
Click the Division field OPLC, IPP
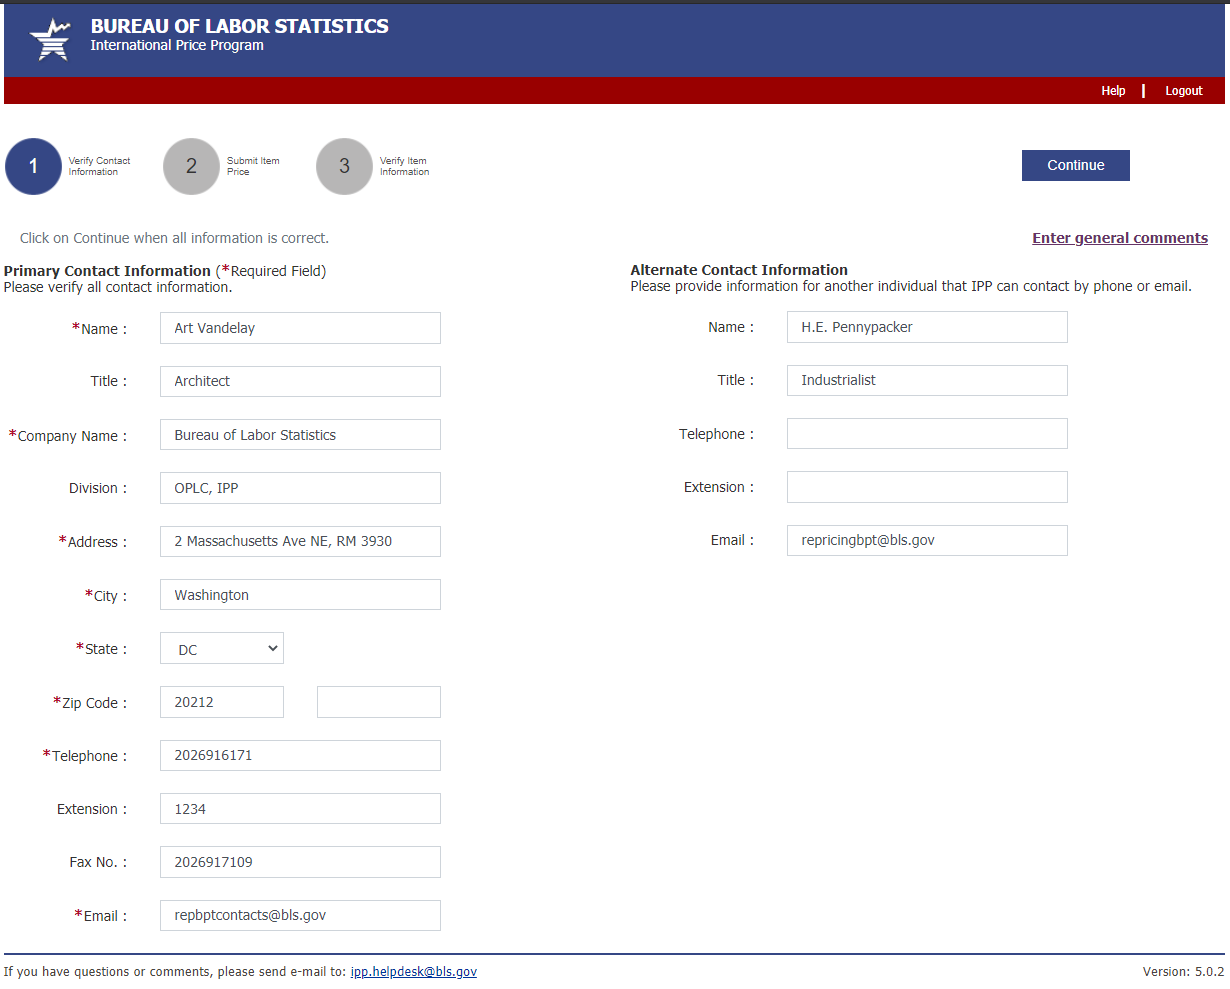click(300, 488)
